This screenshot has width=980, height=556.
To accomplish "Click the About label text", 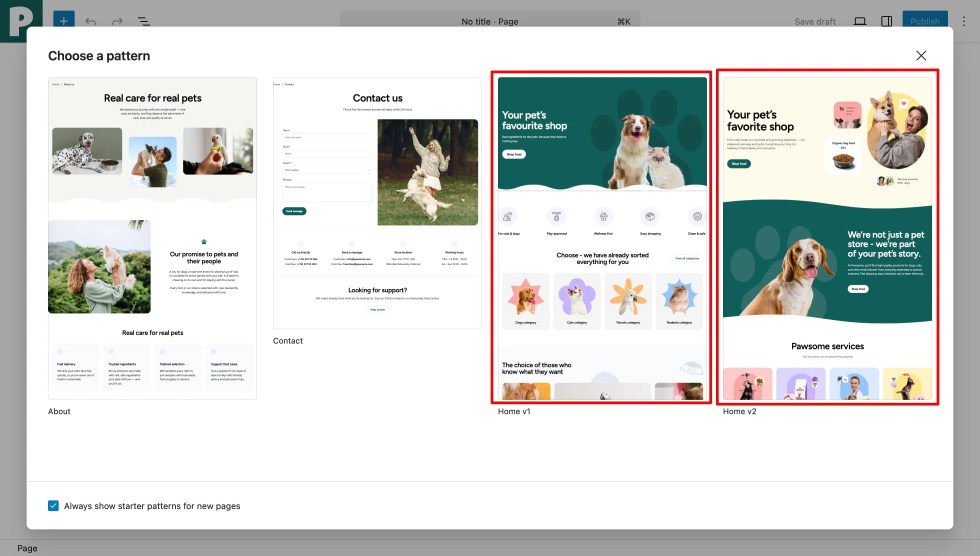I will tap(59, 411).
